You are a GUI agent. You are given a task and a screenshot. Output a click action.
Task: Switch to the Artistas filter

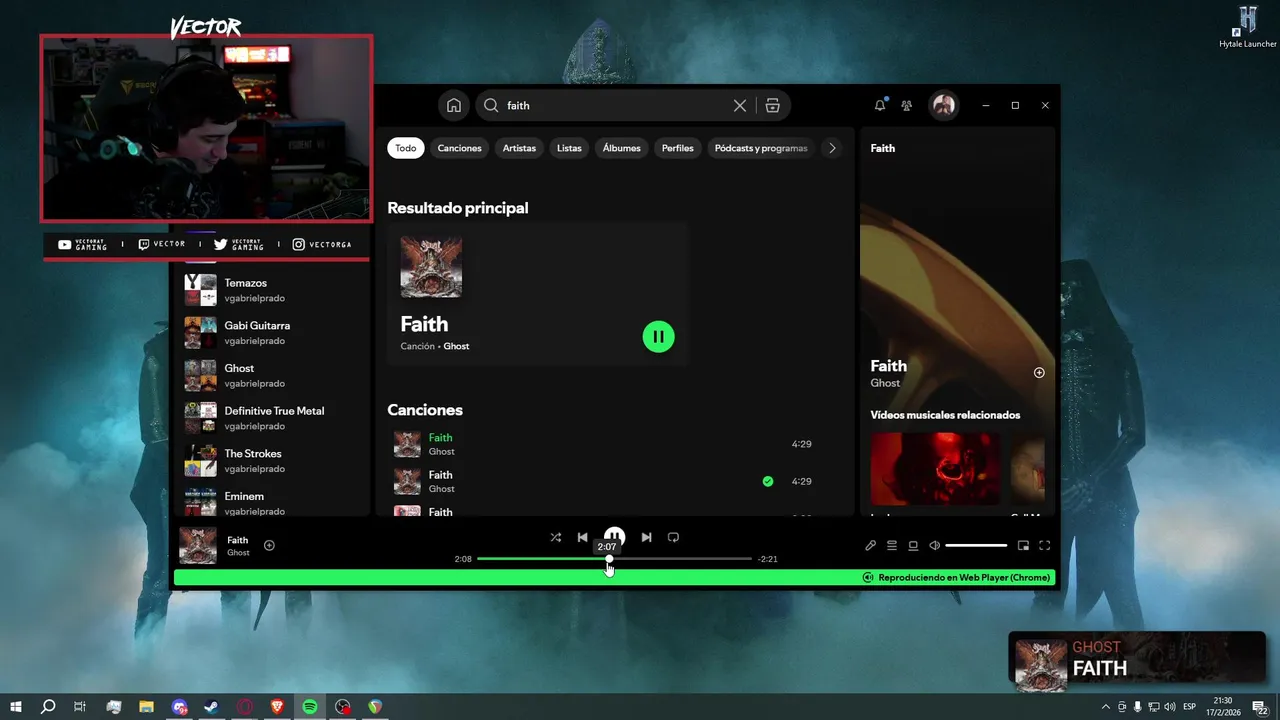[519, 148]
